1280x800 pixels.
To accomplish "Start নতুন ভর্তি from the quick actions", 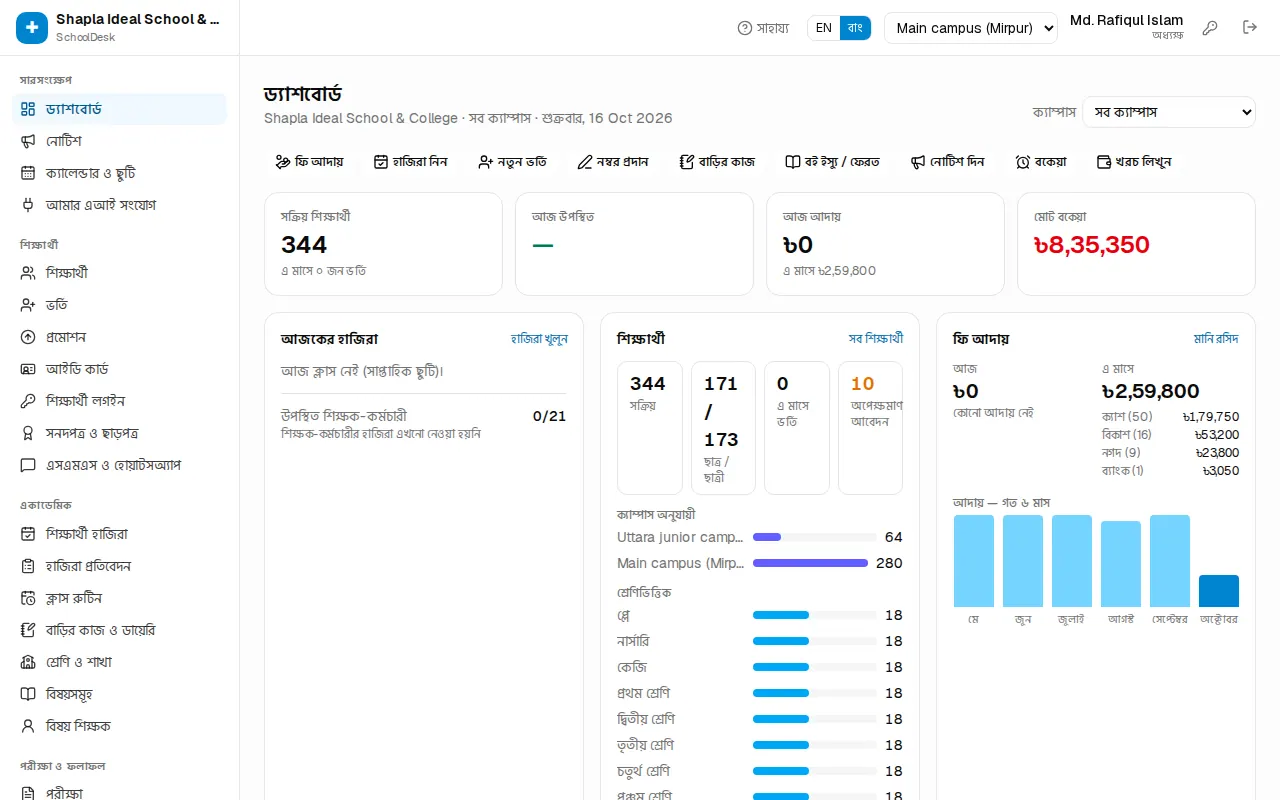I will (x=512, y=162).
